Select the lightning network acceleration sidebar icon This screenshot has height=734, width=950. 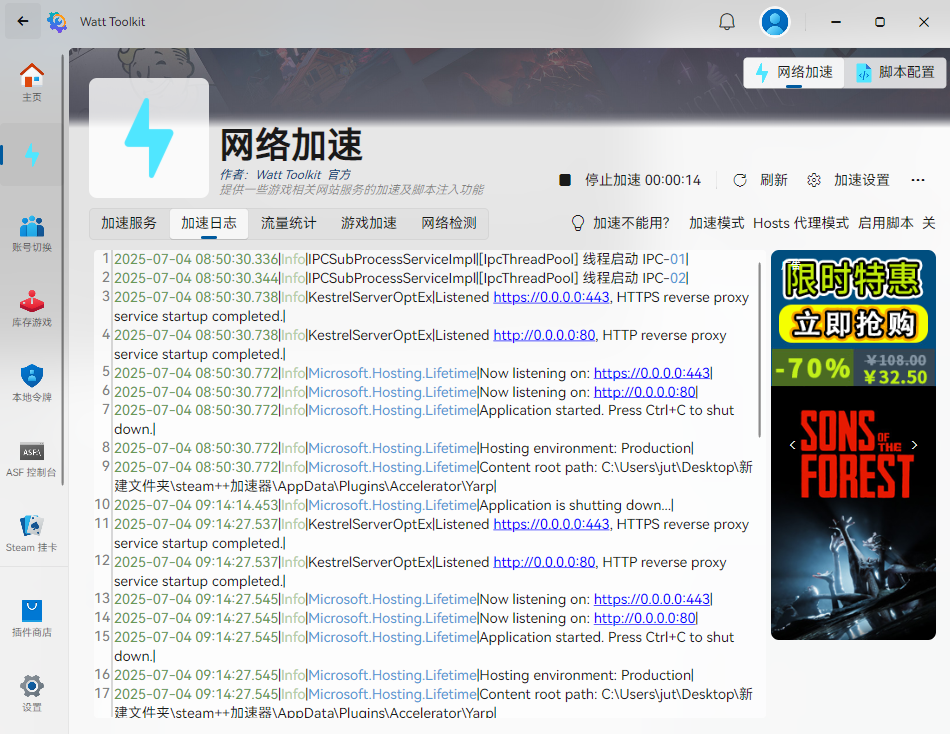pyautogui.click(x=32, y=155)
